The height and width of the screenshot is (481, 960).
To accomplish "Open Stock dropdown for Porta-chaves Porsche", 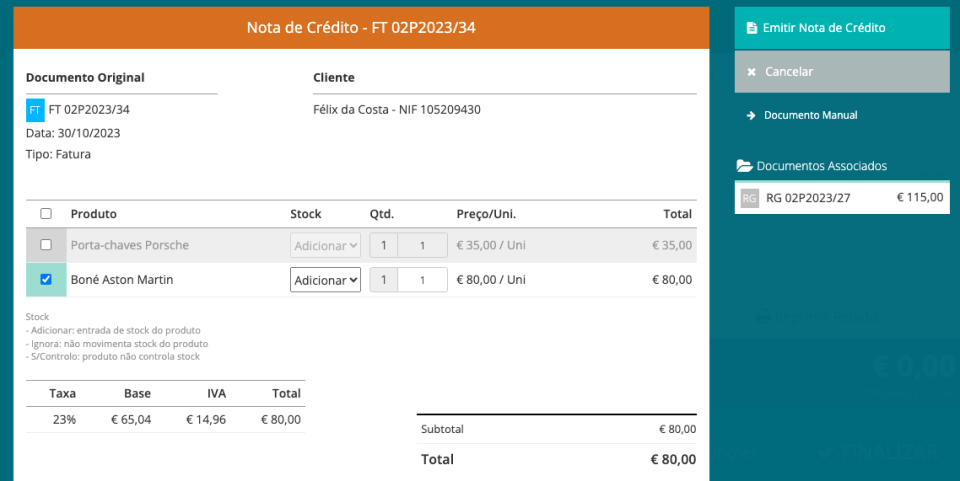I will (325, 245).
